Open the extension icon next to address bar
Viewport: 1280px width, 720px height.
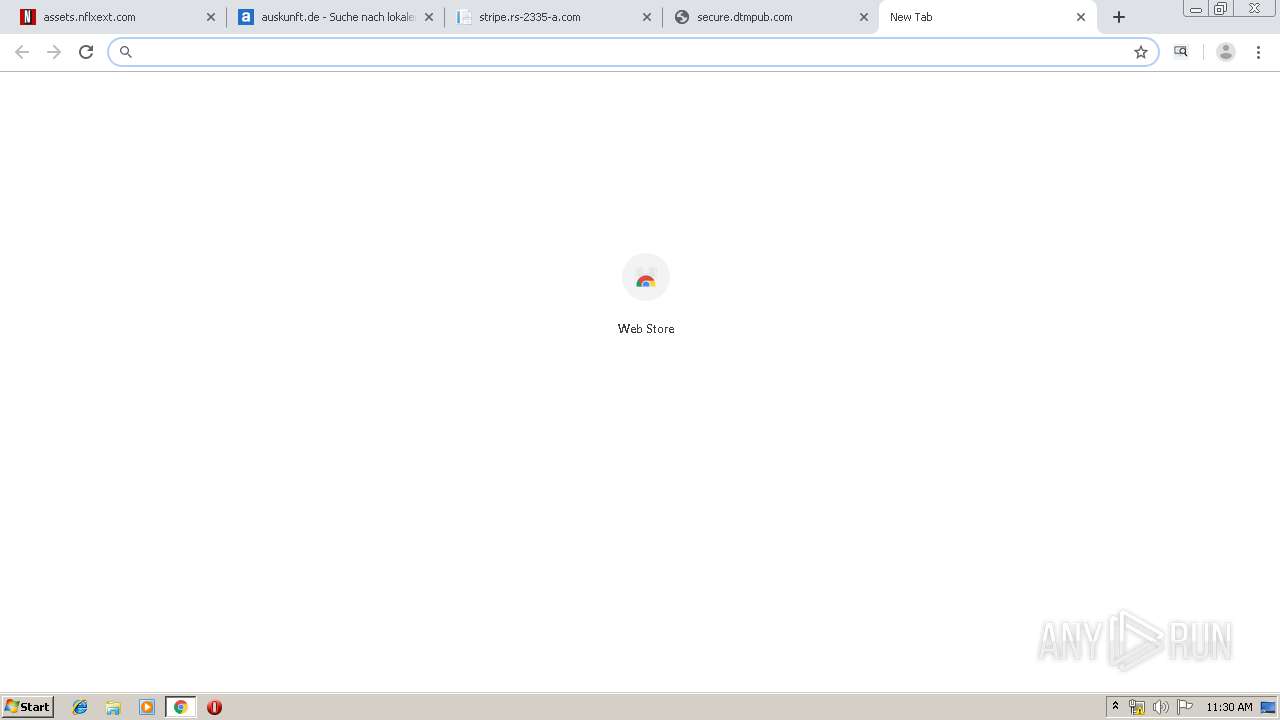click(1181, 52)
